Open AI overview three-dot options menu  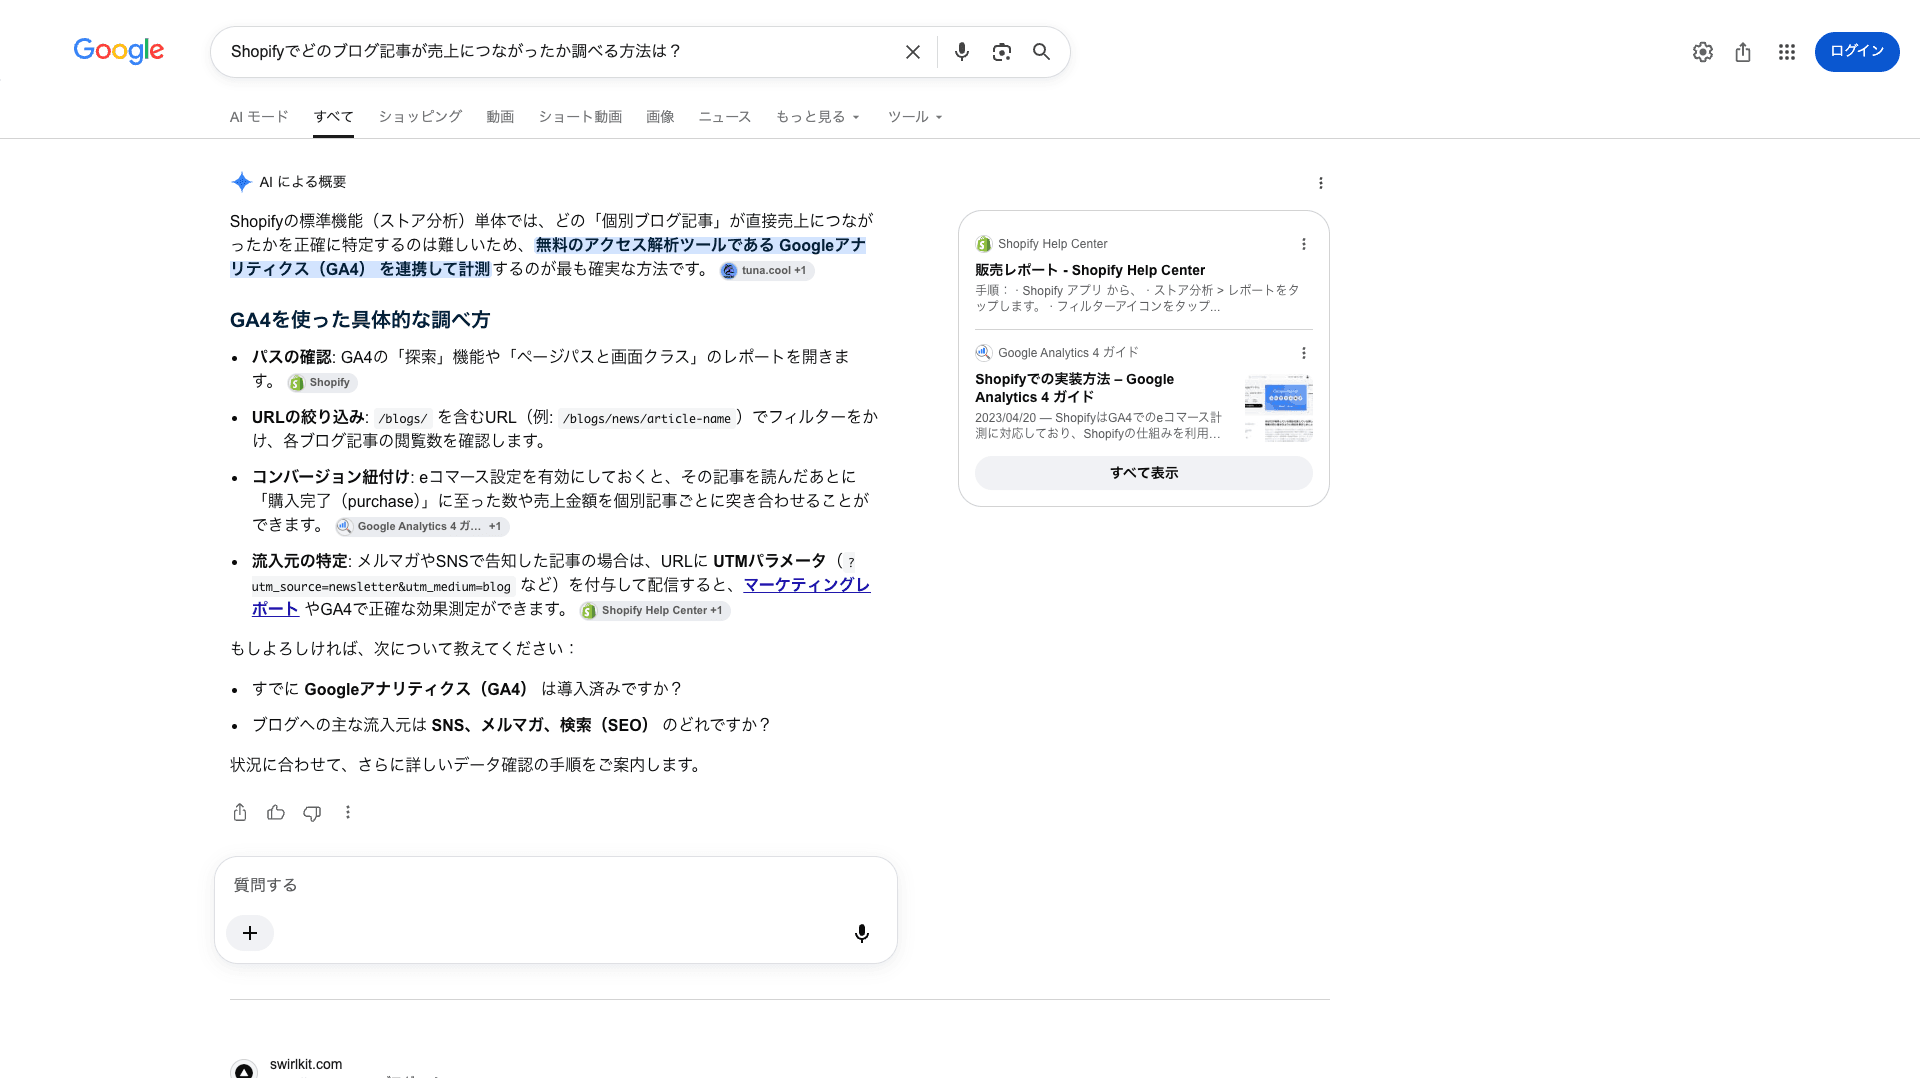click(1320, 183)
